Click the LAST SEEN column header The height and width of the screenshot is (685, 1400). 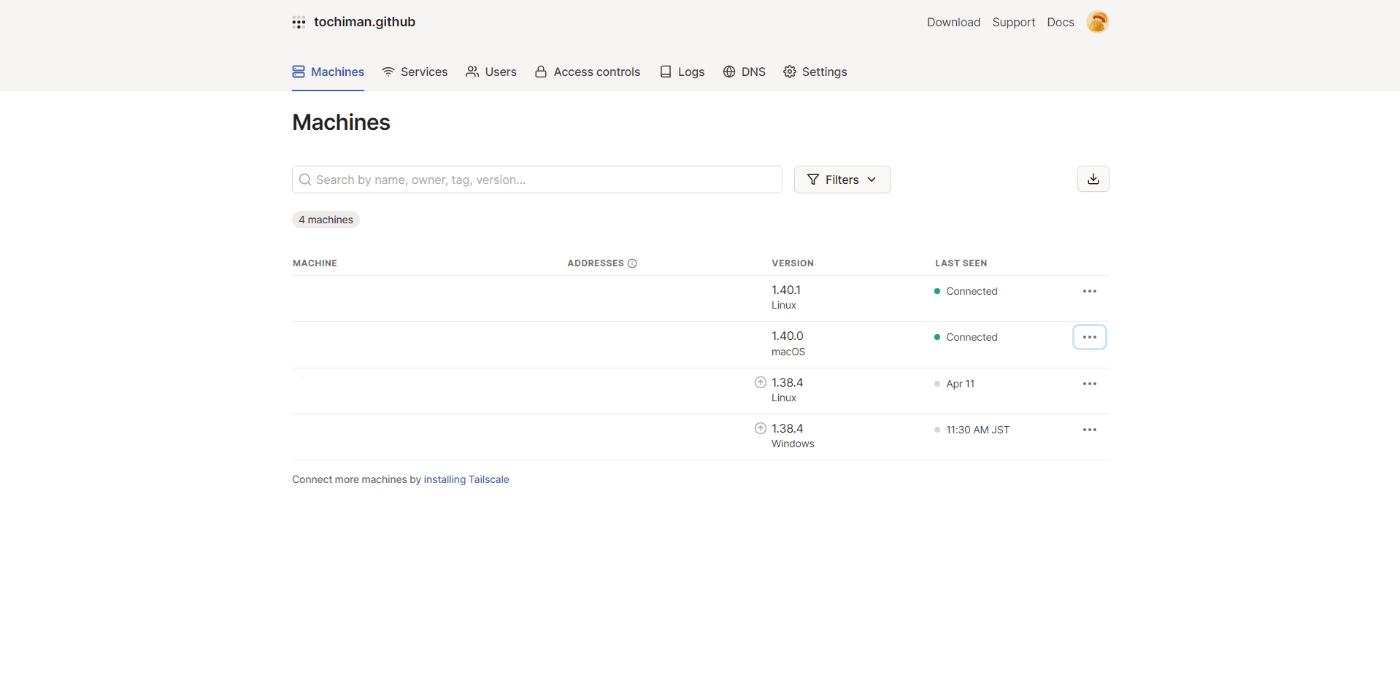(x=961, y=263)
